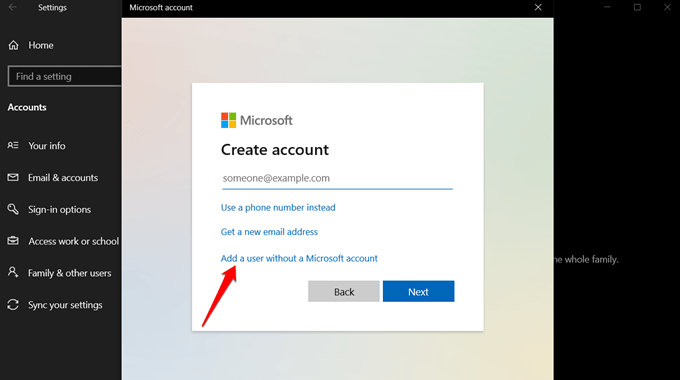Open Sign-in options page
This screenshot has width=680, height=380.
[x=59, y=210]
